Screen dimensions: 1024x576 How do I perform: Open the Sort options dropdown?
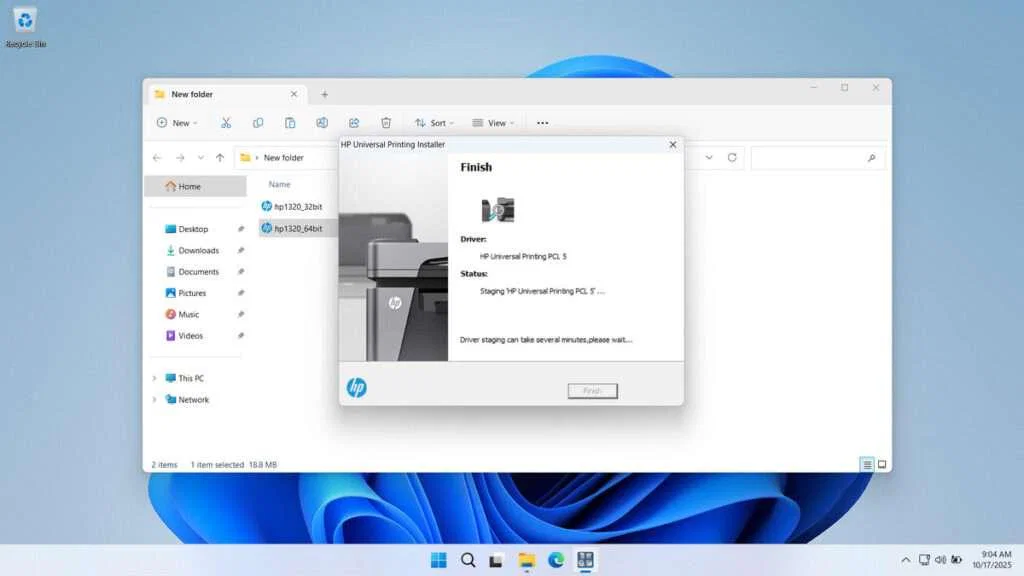[434, 122]
